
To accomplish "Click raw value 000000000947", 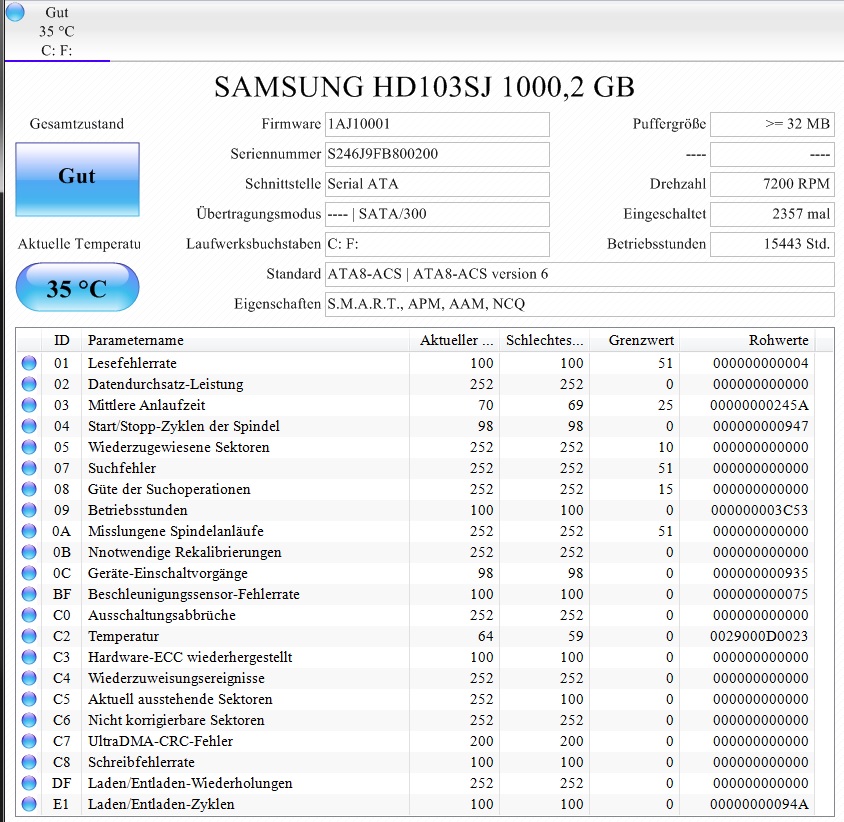I will click(x=761, y=426).
